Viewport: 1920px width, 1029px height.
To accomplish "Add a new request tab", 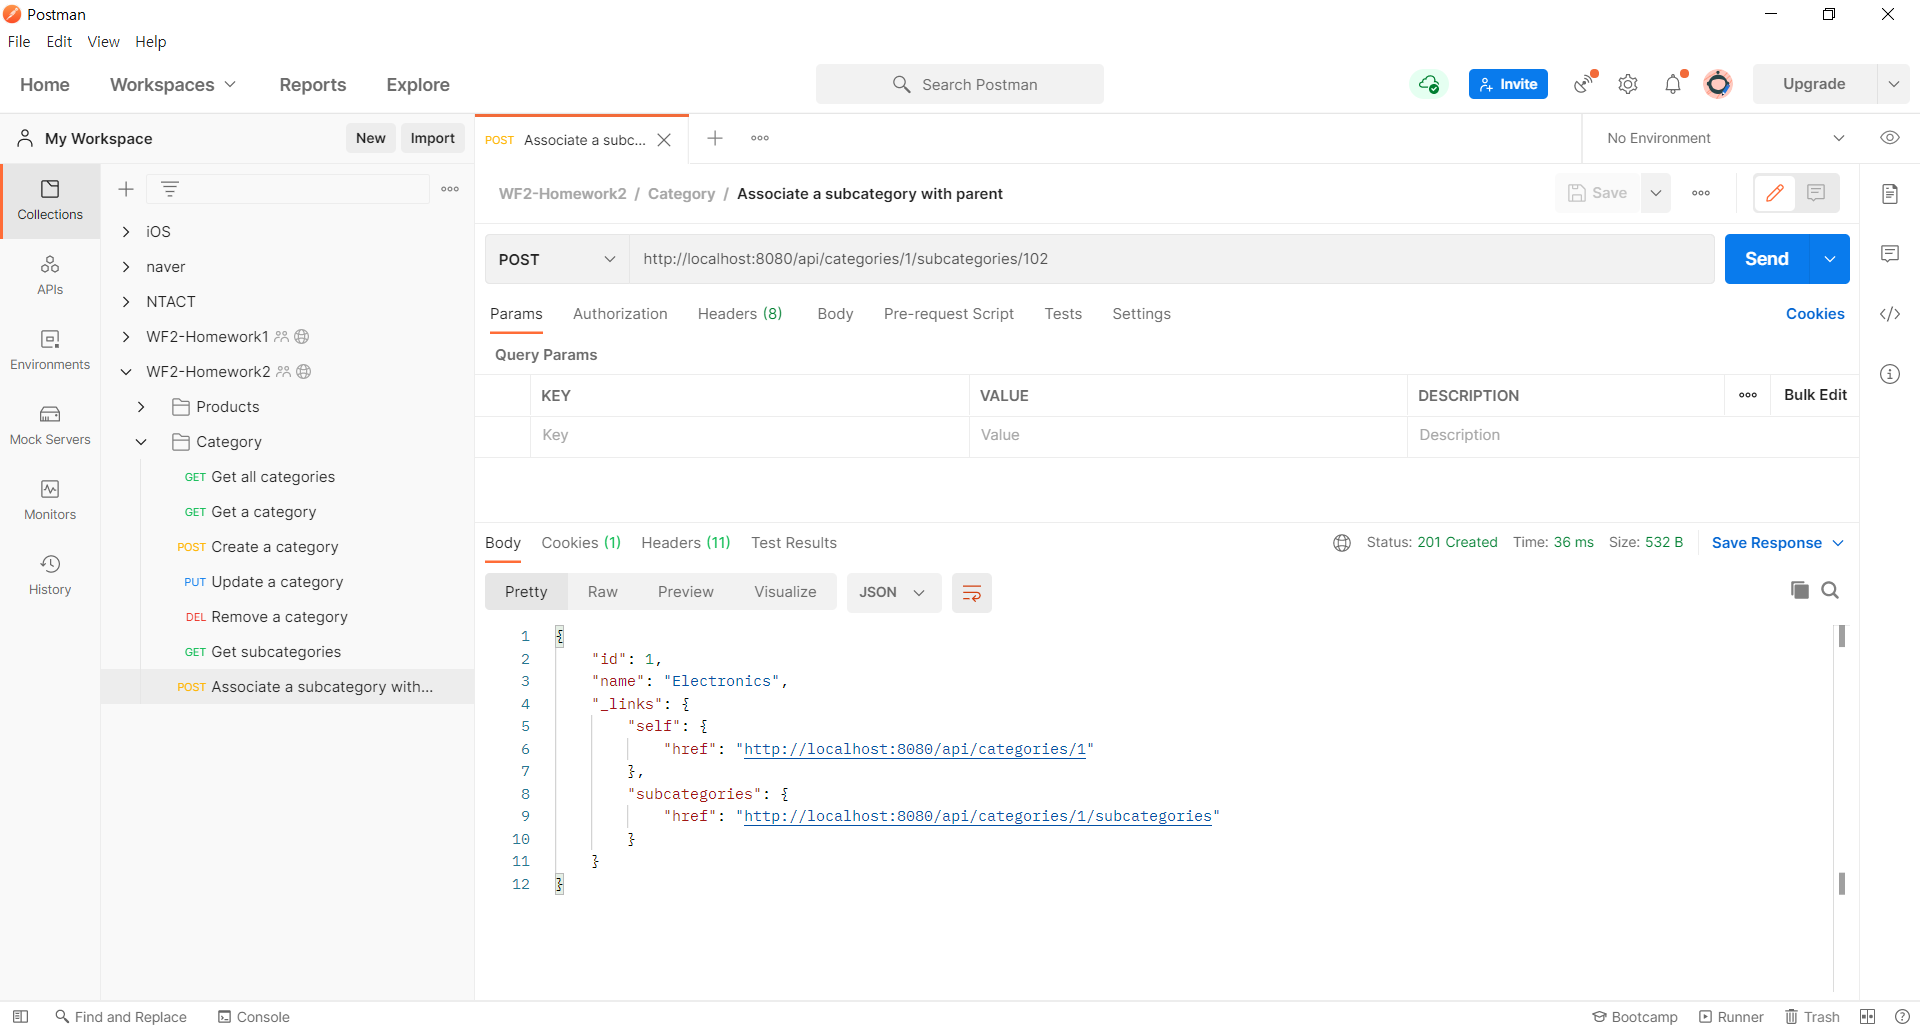I will click(715, 138).
